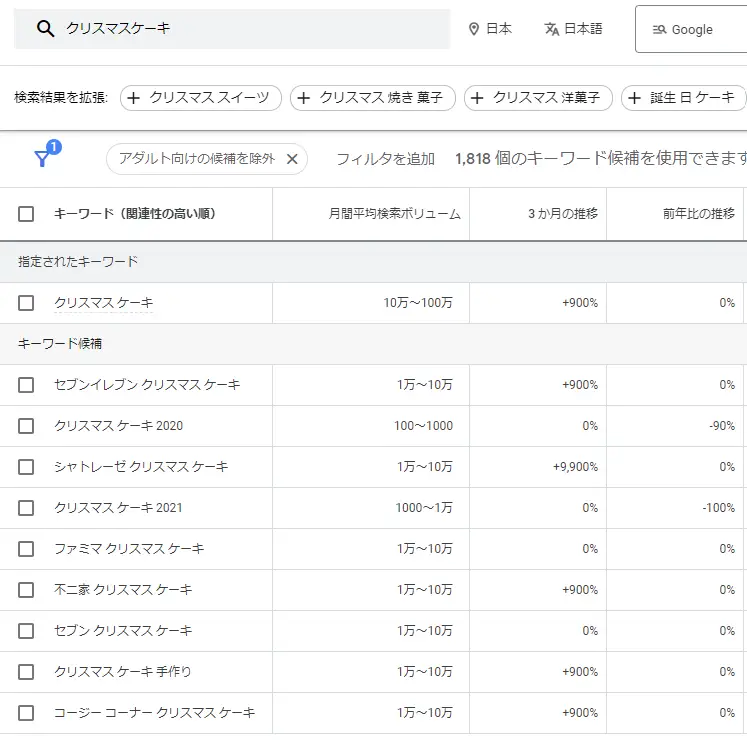Check the シャトレーゼ クリスマス ケーキ checkbox

26,467
